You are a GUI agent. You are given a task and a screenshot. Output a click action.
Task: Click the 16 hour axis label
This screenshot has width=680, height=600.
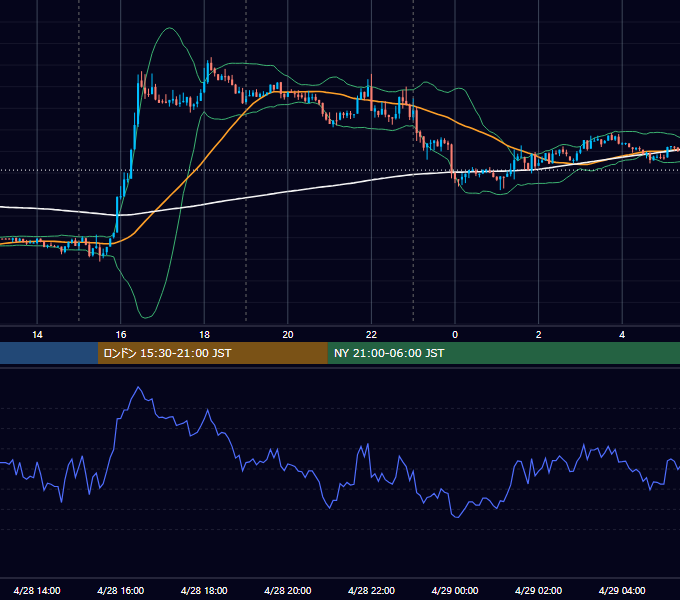click(x=121, y=335)
